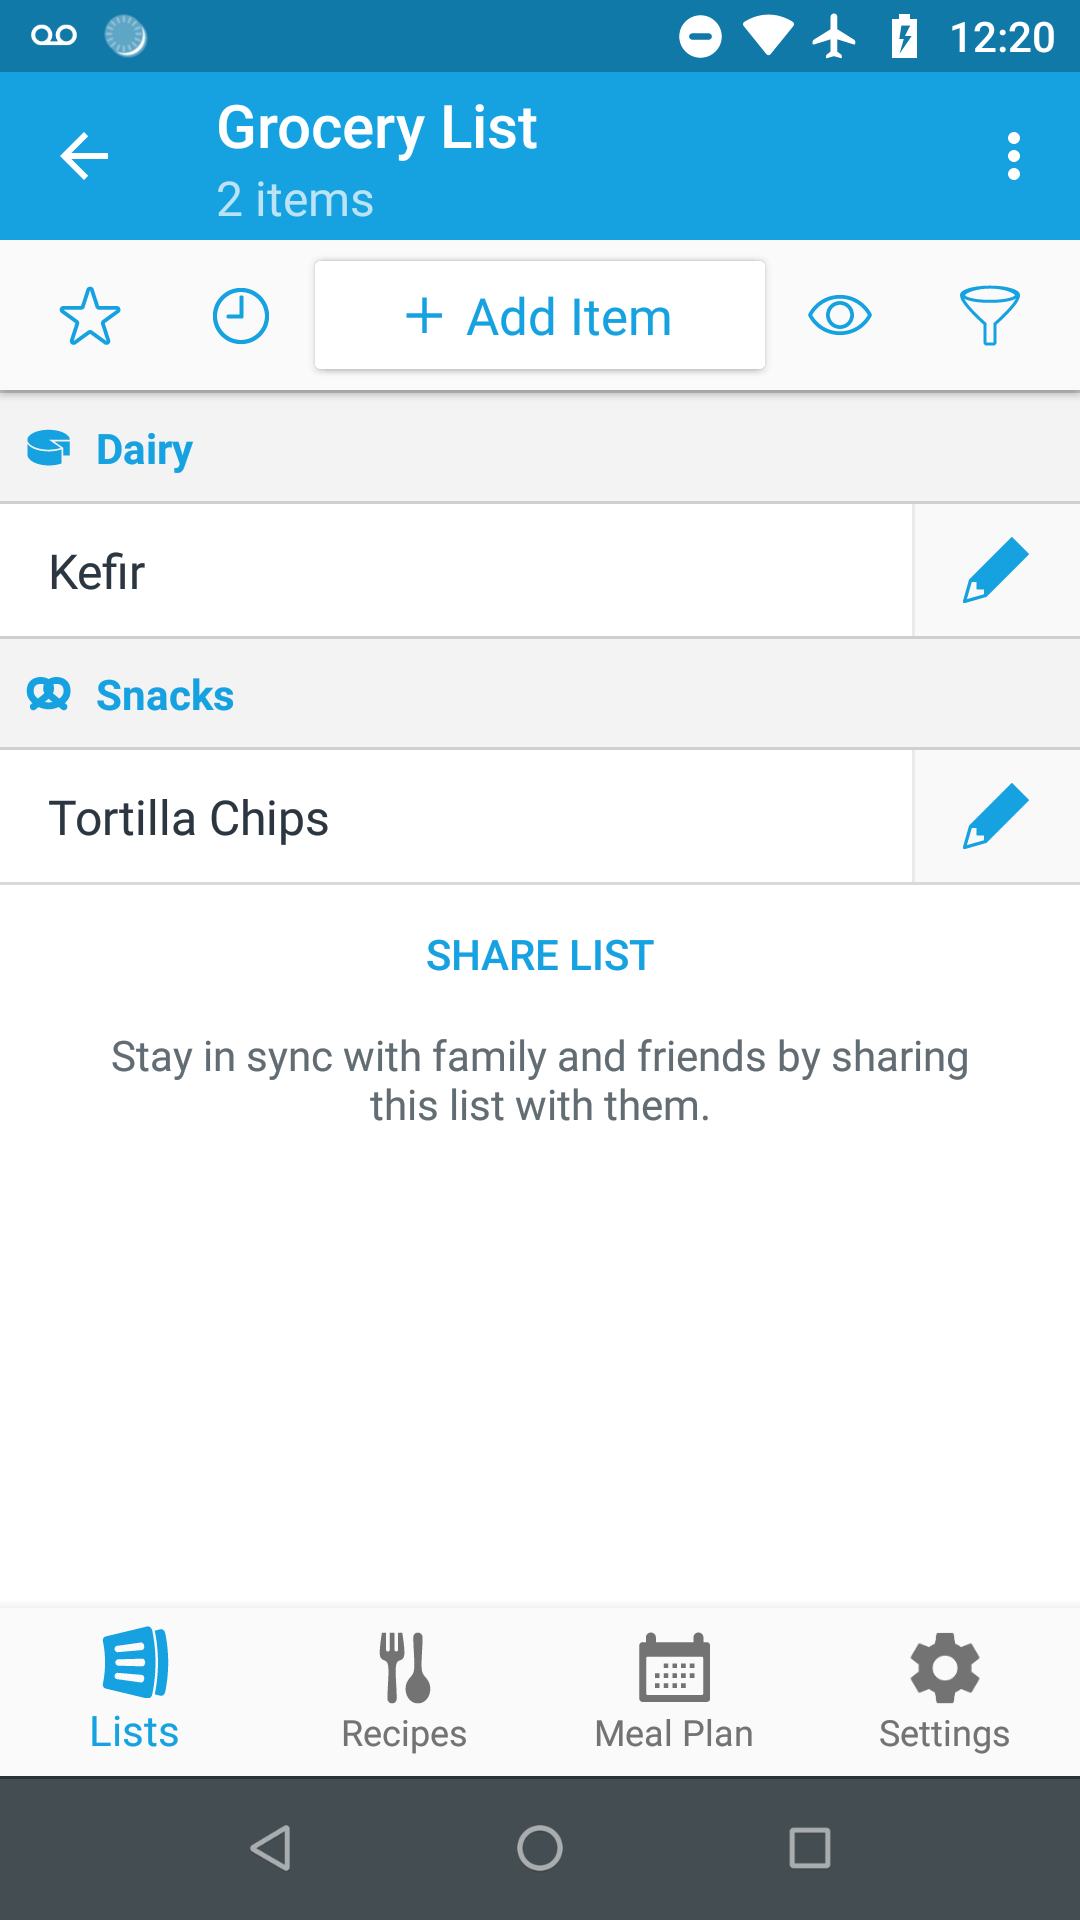Screen dimensions: 1080x1920
Task: Check off Kefir item
Action: (455, 572)
